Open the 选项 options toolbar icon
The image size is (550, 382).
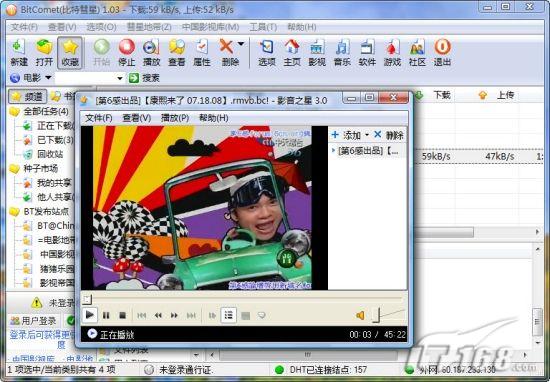pyautogui.click(x=267, y=53)
